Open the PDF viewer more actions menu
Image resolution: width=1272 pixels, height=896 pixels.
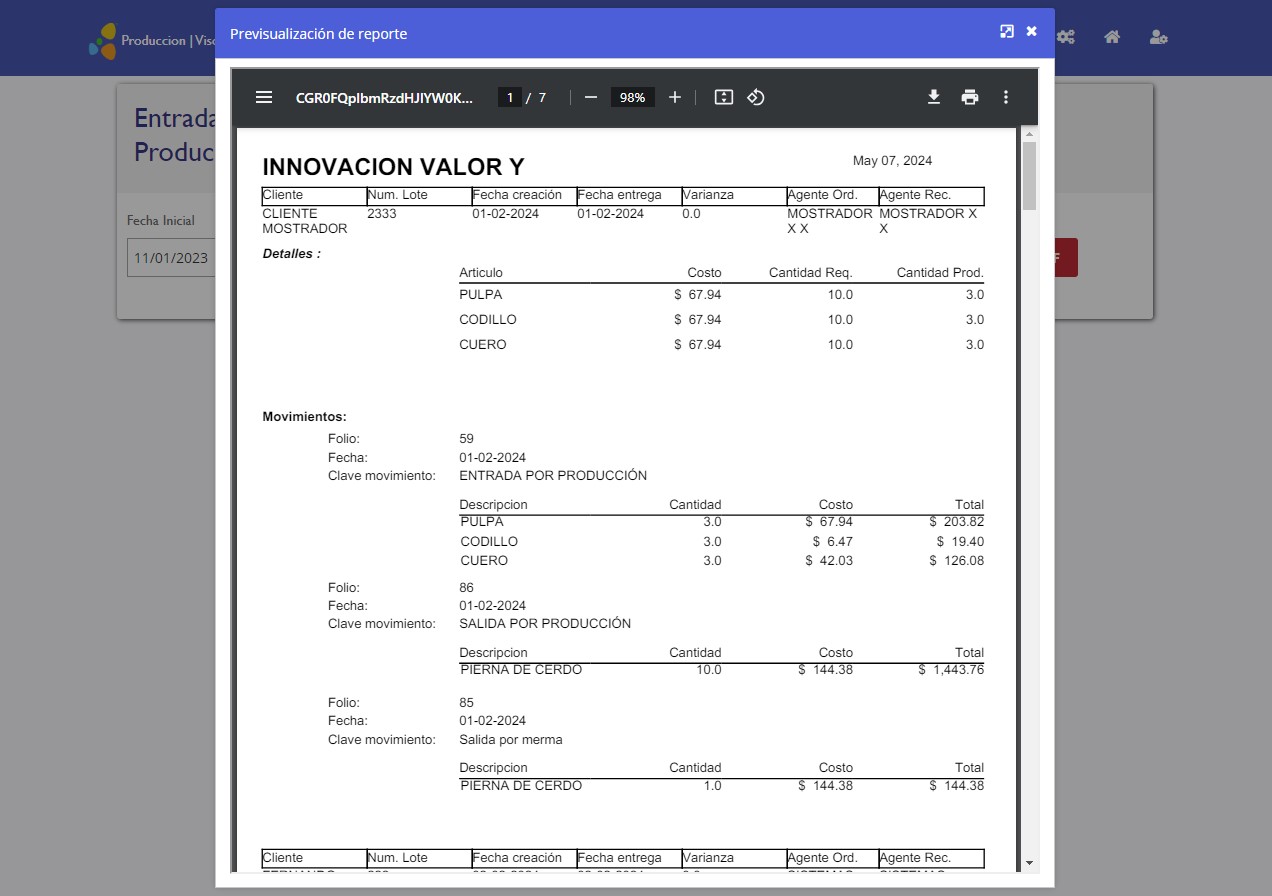tap(1006, 97)
